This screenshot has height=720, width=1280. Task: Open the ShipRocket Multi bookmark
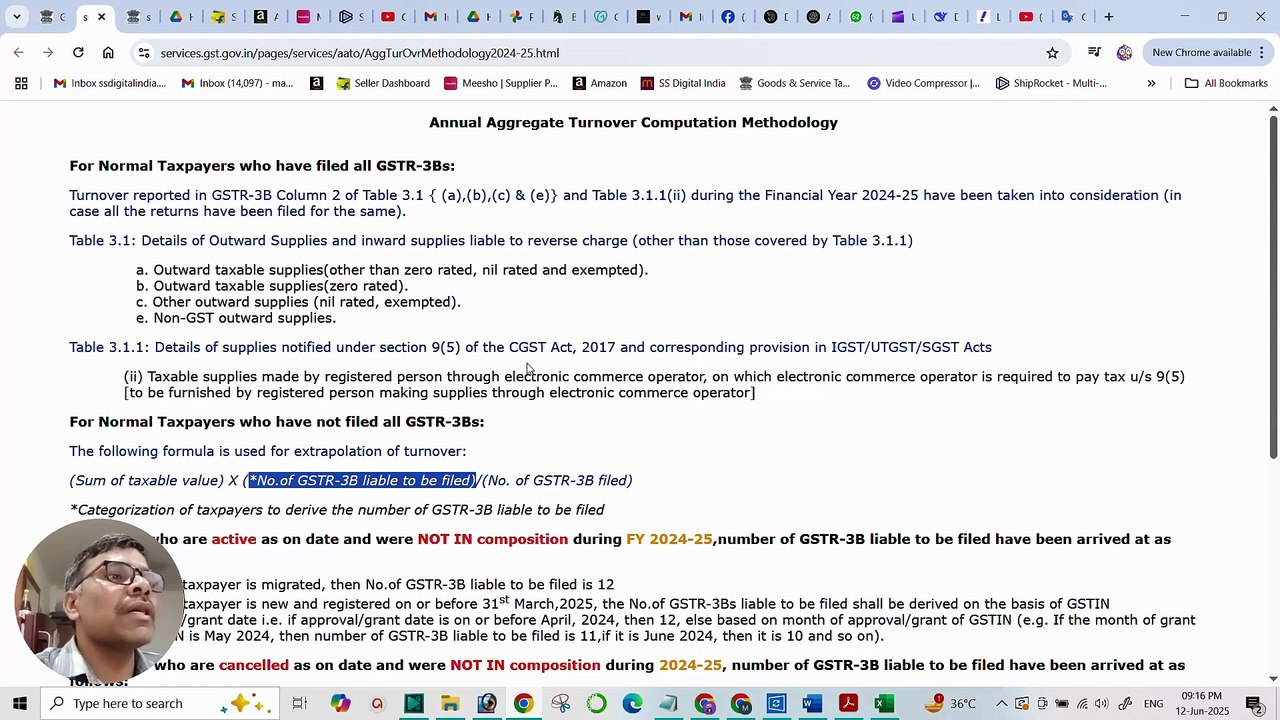[x=1051, y=83]
